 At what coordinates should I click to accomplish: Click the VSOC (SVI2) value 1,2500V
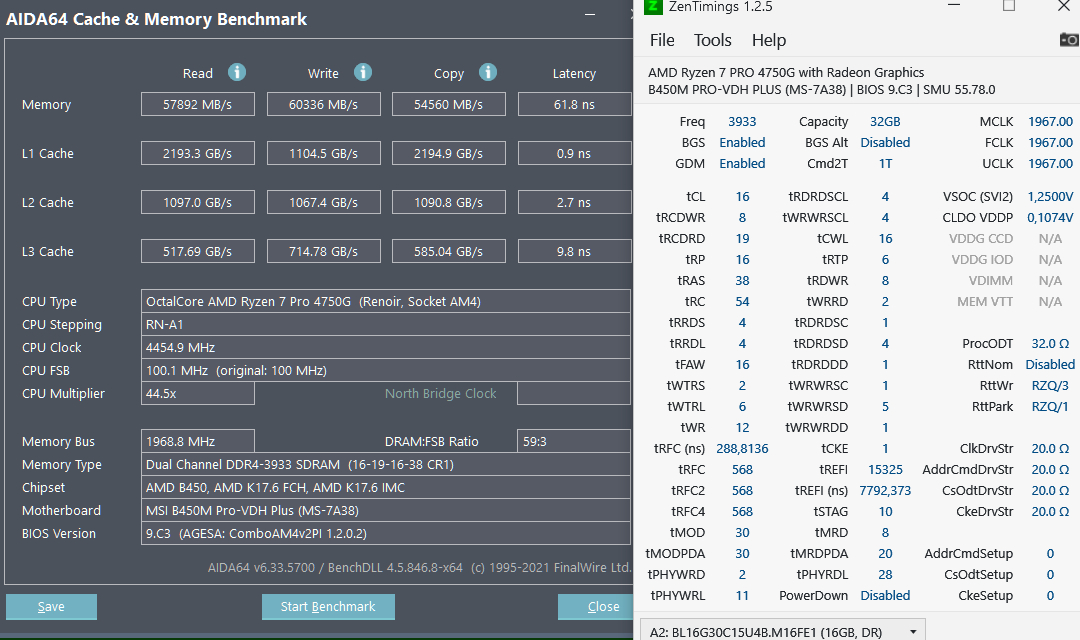click(x=1050, y=196)
